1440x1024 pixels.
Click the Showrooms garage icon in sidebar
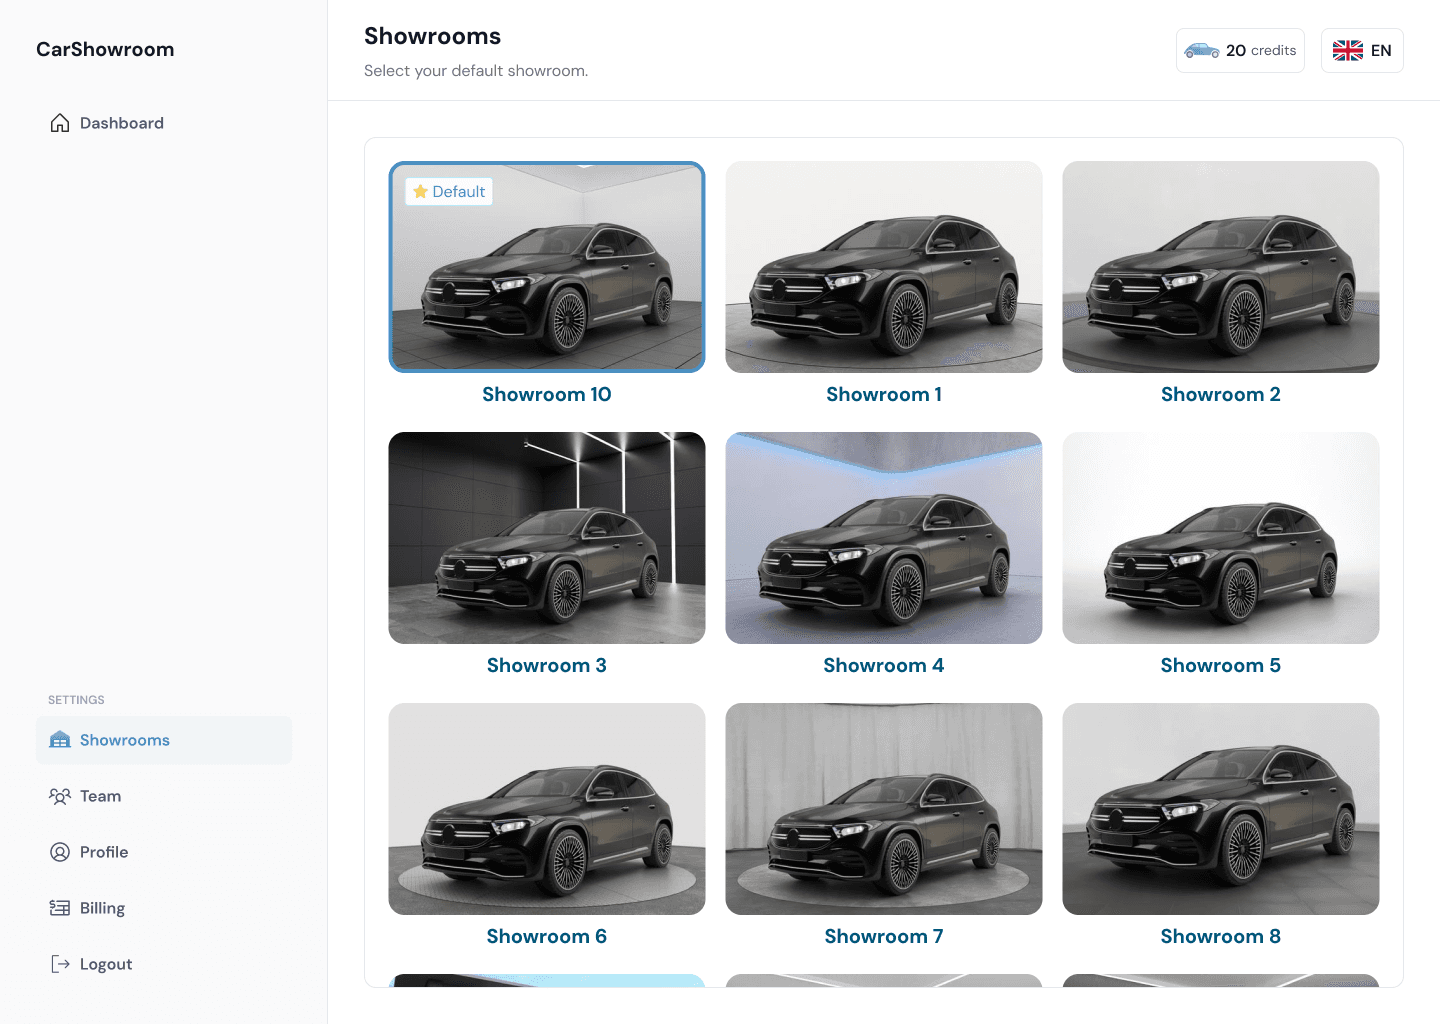tap(60, 740)
